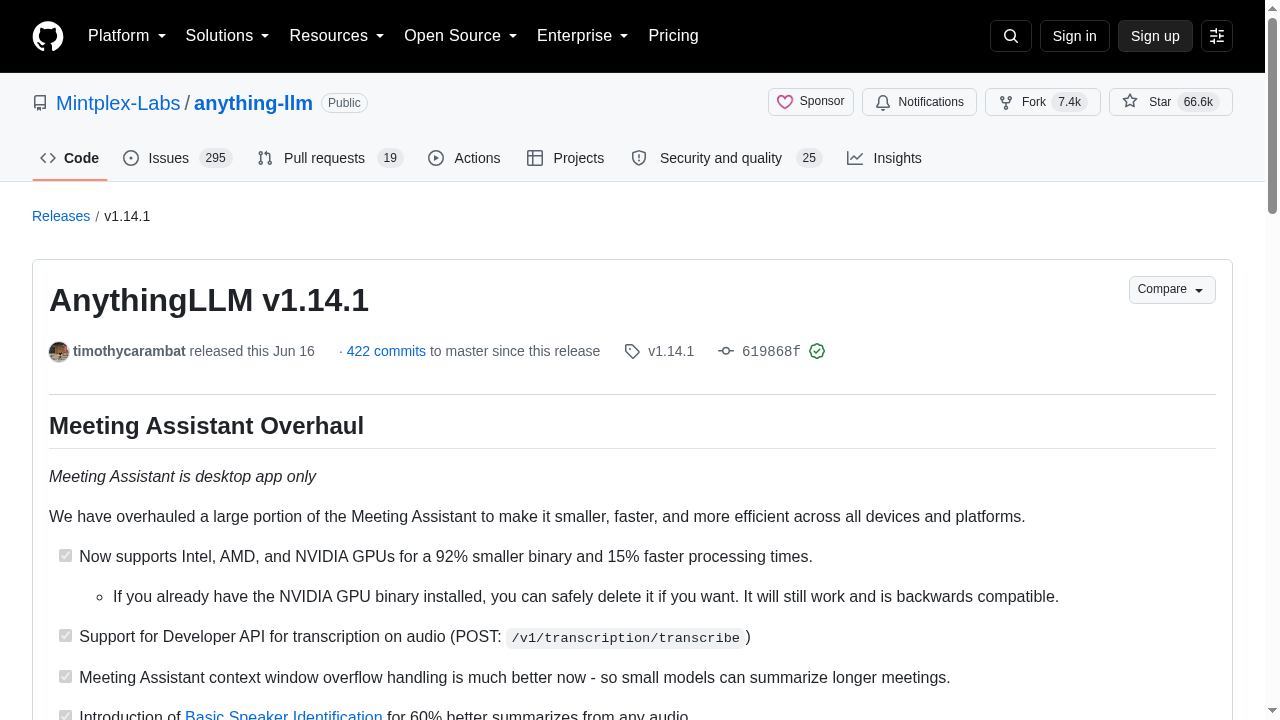Open the 422 commits link
This screenshot has height=720, width=1280.
pos(386,351)
